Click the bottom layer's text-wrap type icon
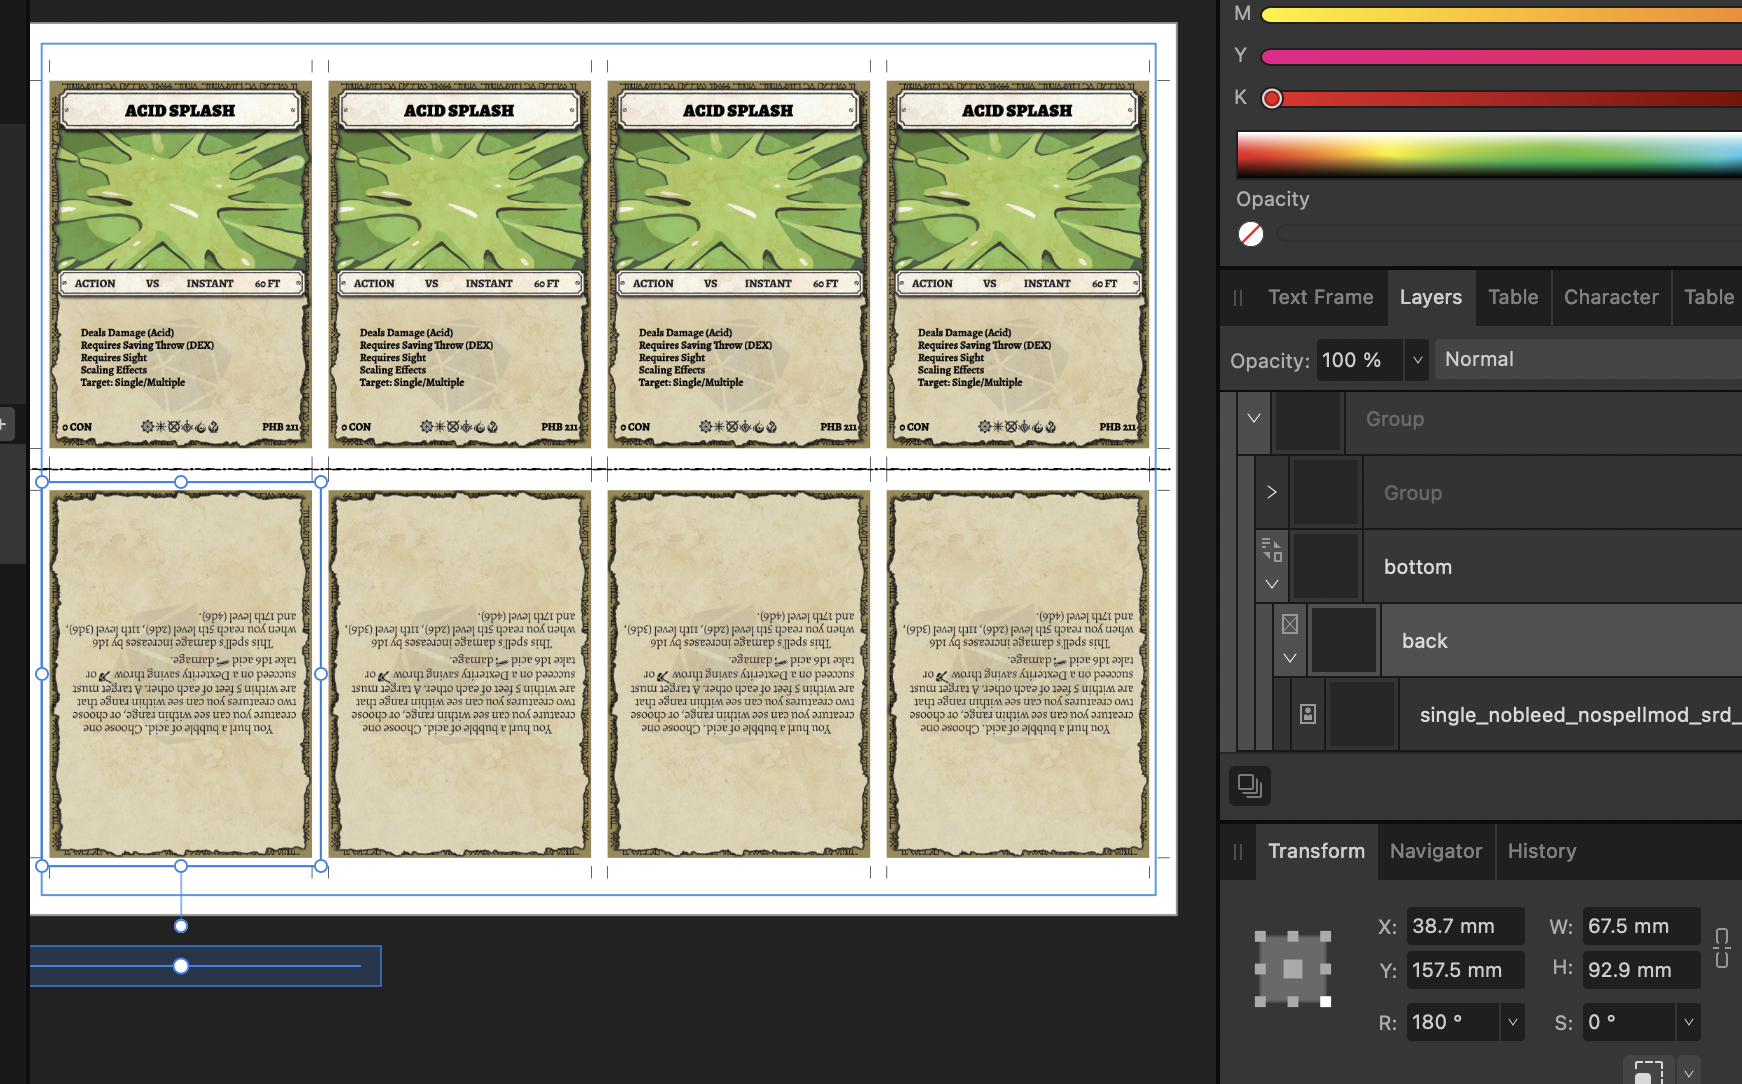The width and height of the screenshot is (1742, 1084). (x=1272, y=549)
